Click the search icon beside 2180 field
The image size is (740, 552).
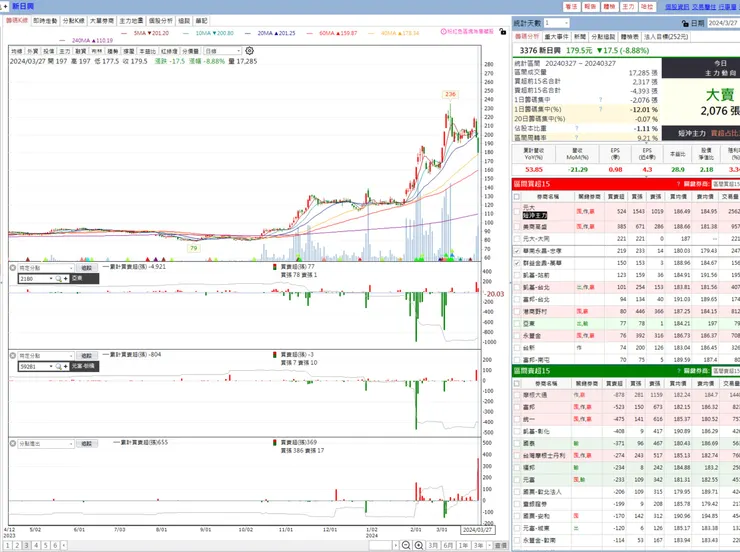59,279
